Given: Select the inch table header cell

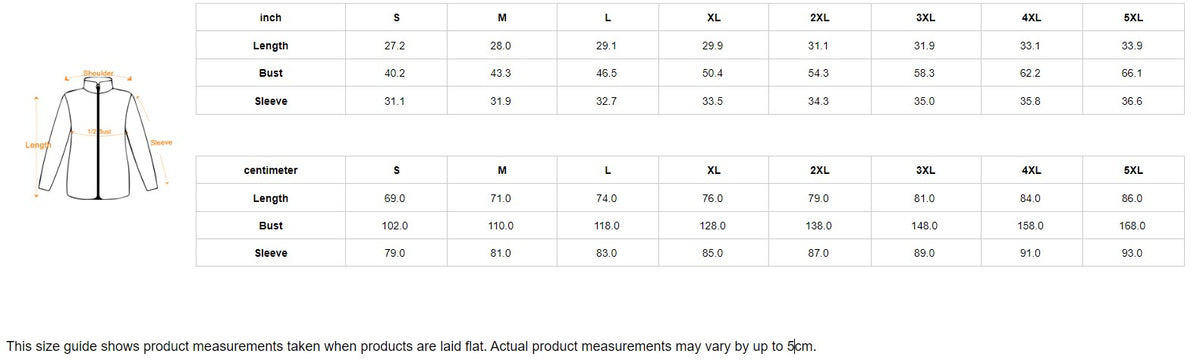Looking at the screenshot, I should pos(271,18).
